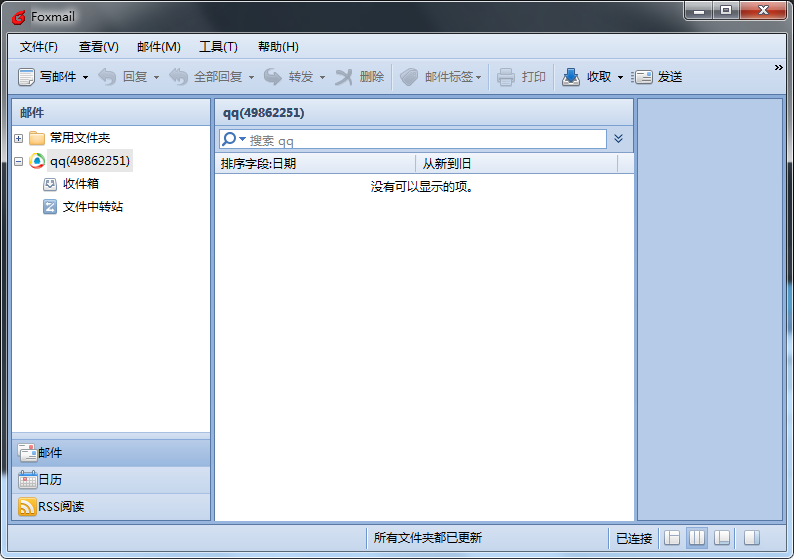This screenshot has height=559, width=794.
Task: Select the qq(49862251) account in tree
Action: click(x=90, y=161)
